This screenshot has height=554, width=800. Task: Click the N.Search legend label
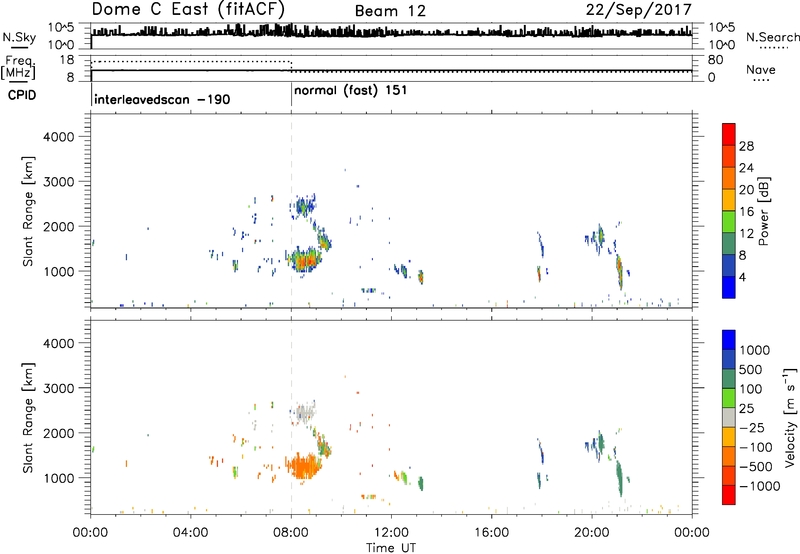click(772, 37)
